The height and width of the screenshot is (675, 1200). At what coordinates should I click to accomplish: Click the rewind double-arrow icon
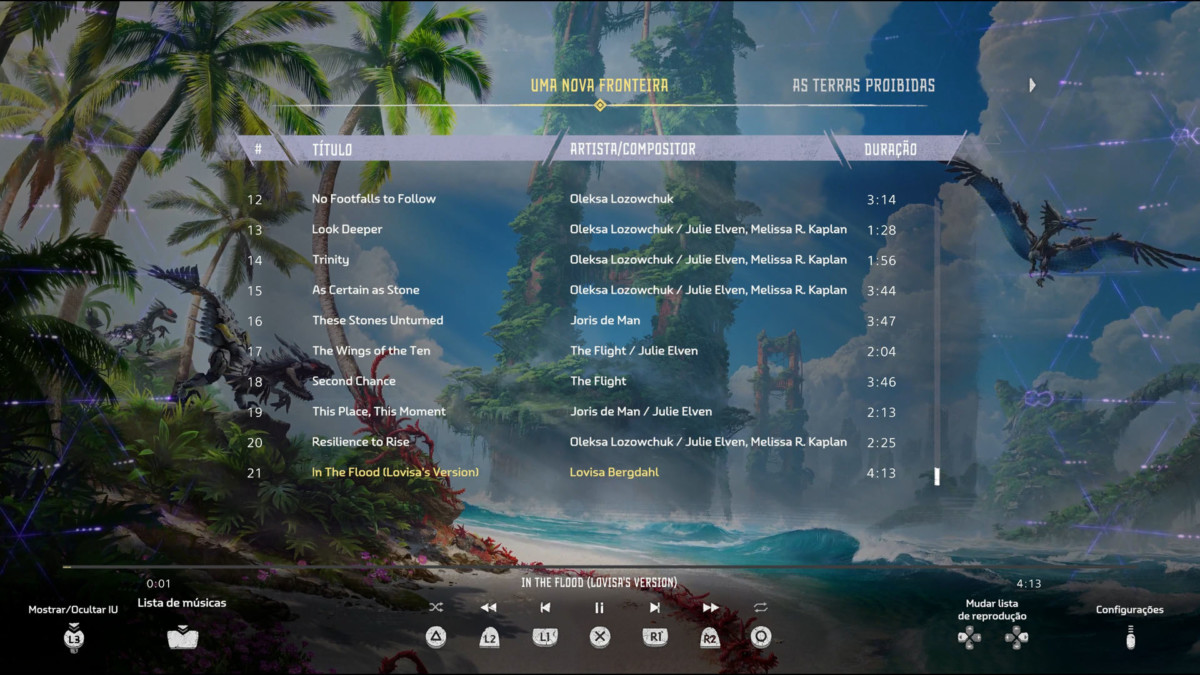point(488,607)
